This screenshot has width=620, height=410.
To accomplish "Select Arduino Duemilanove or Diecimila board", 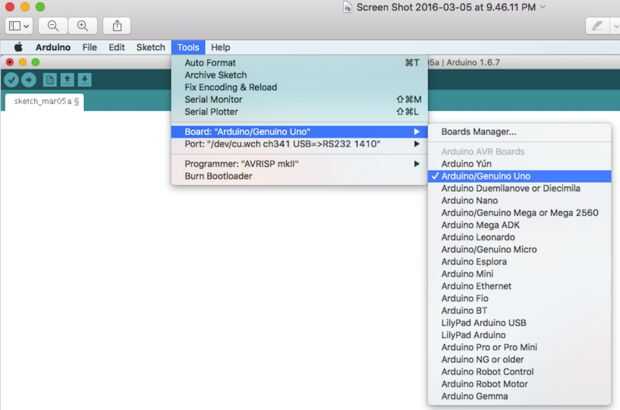I will point(520,189).
